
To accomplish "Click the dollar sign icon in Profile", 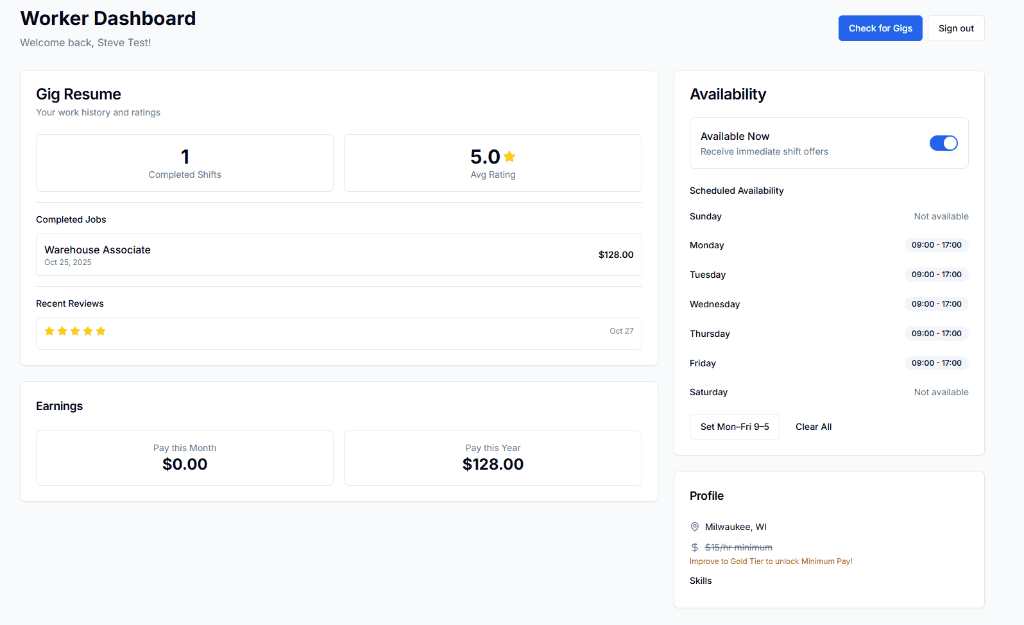I will 695,547.
